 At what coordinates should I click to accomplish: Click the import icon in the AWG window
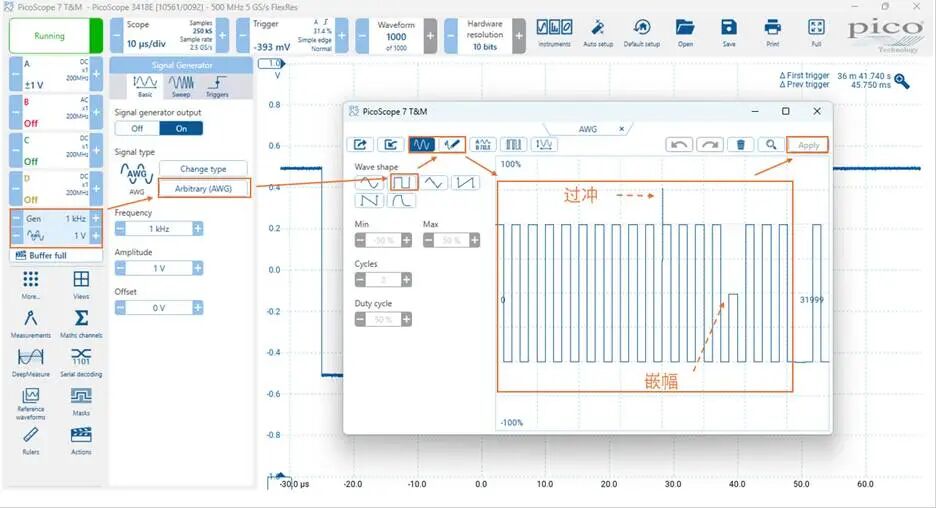click(x=390, y=144)
